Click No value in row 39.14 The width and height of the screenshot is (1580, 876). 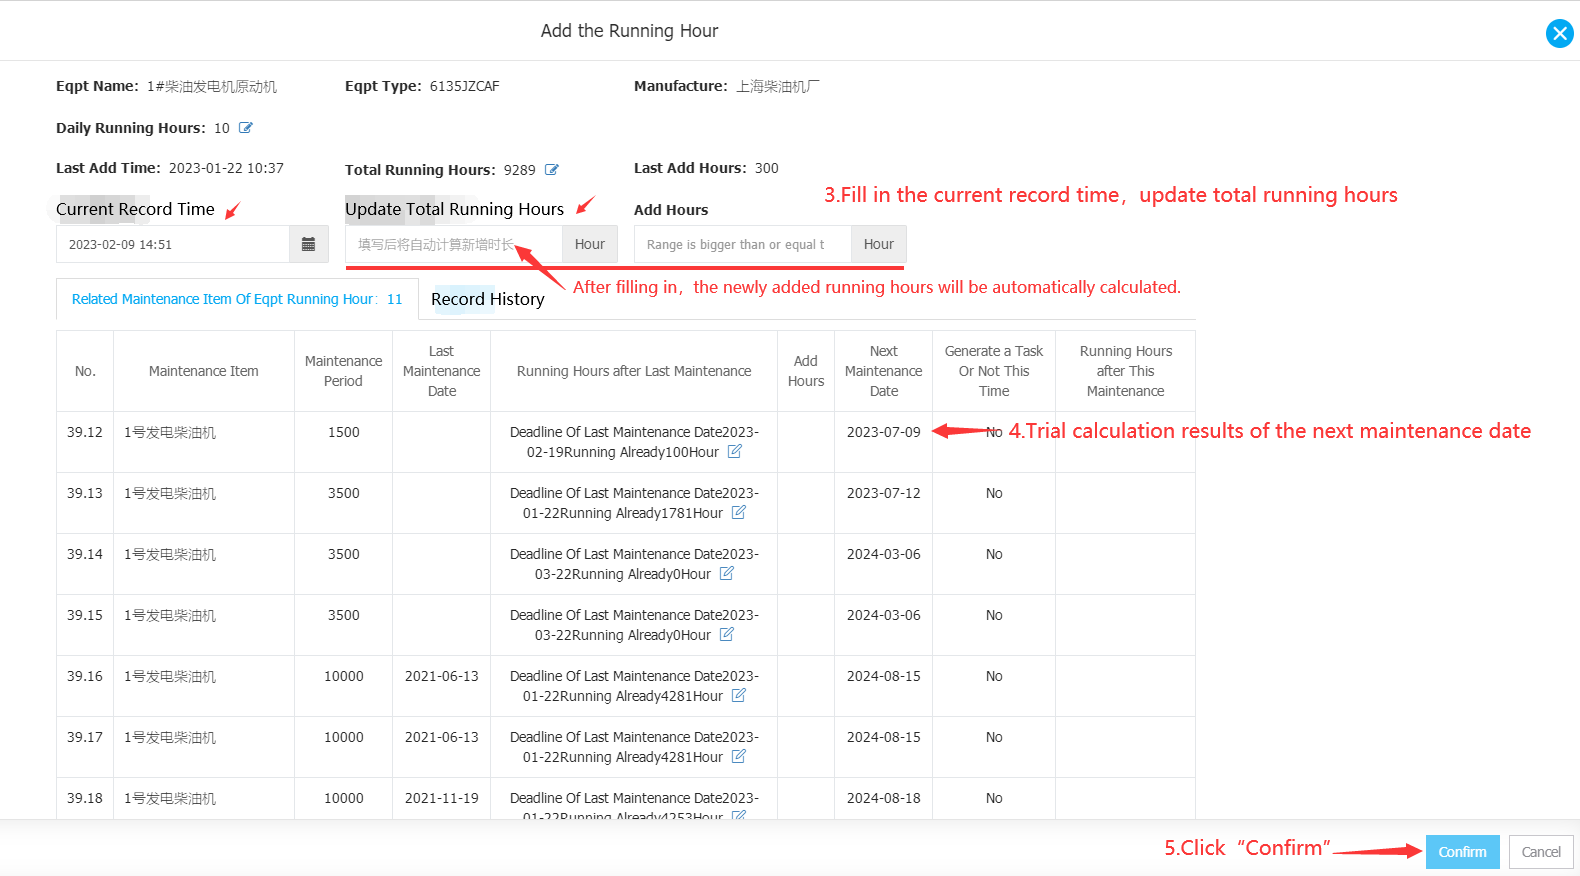point(994,554)
